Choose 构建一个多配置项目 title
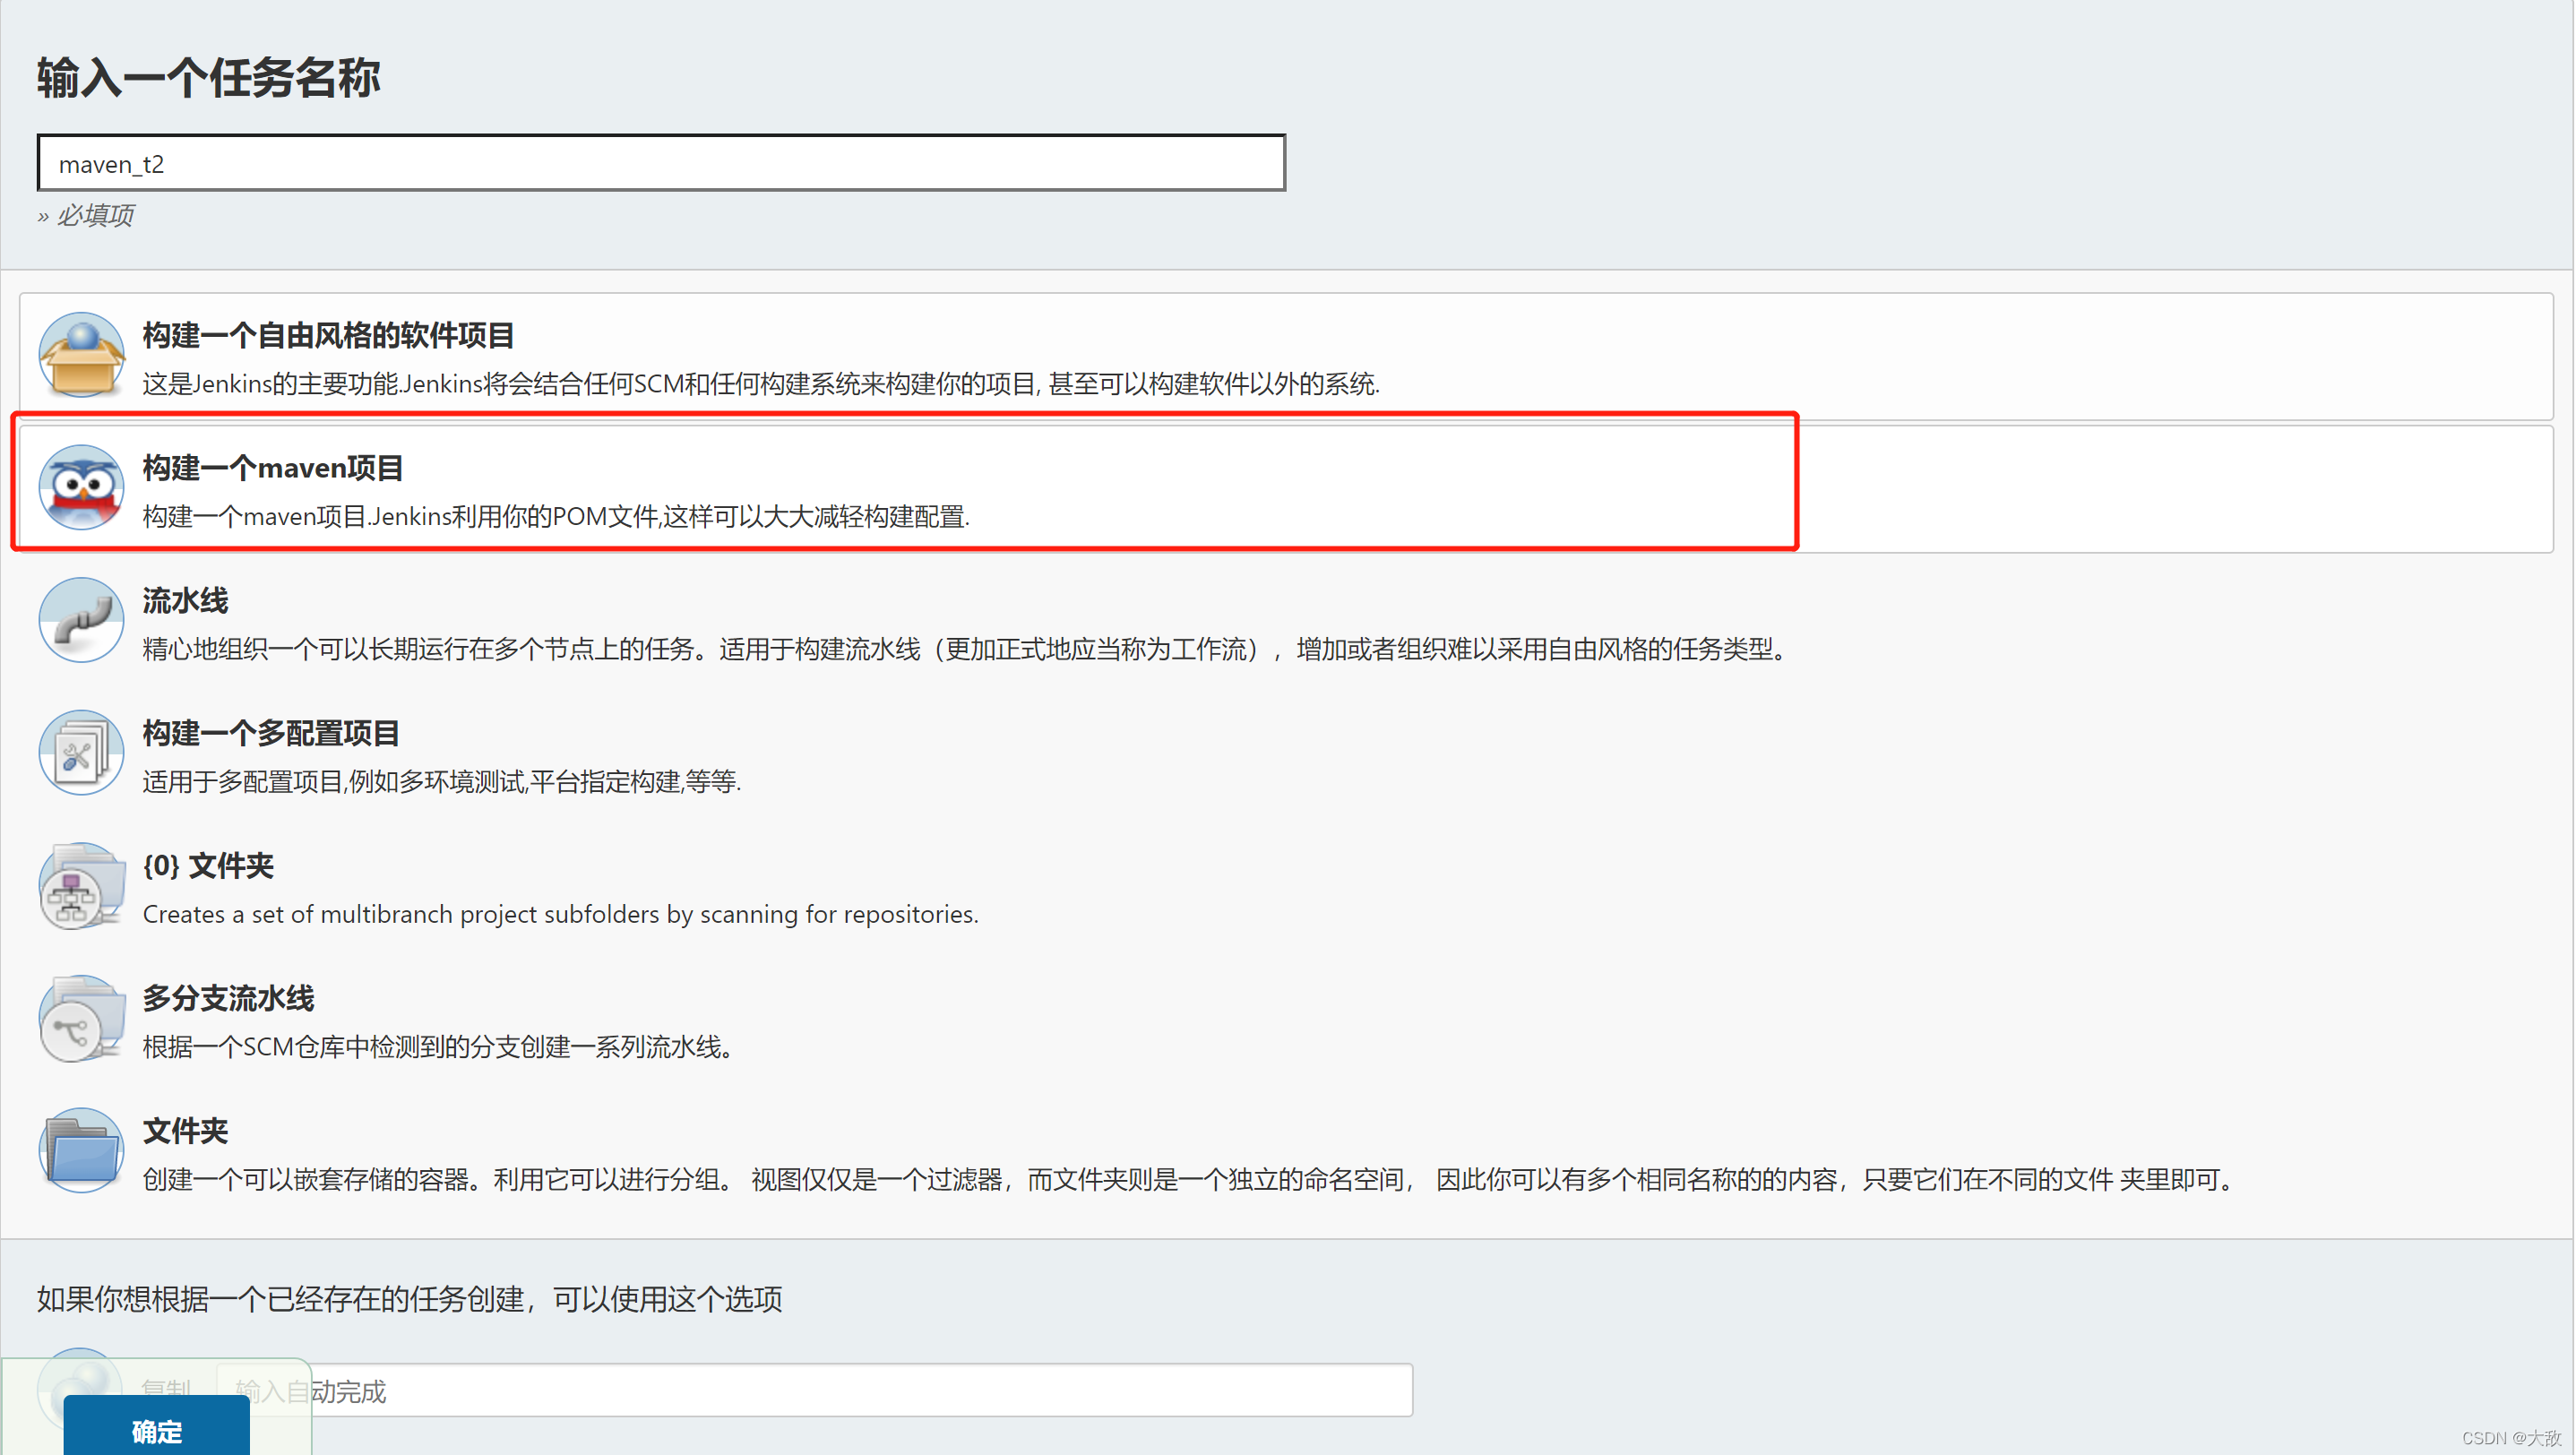 point(270,733)
